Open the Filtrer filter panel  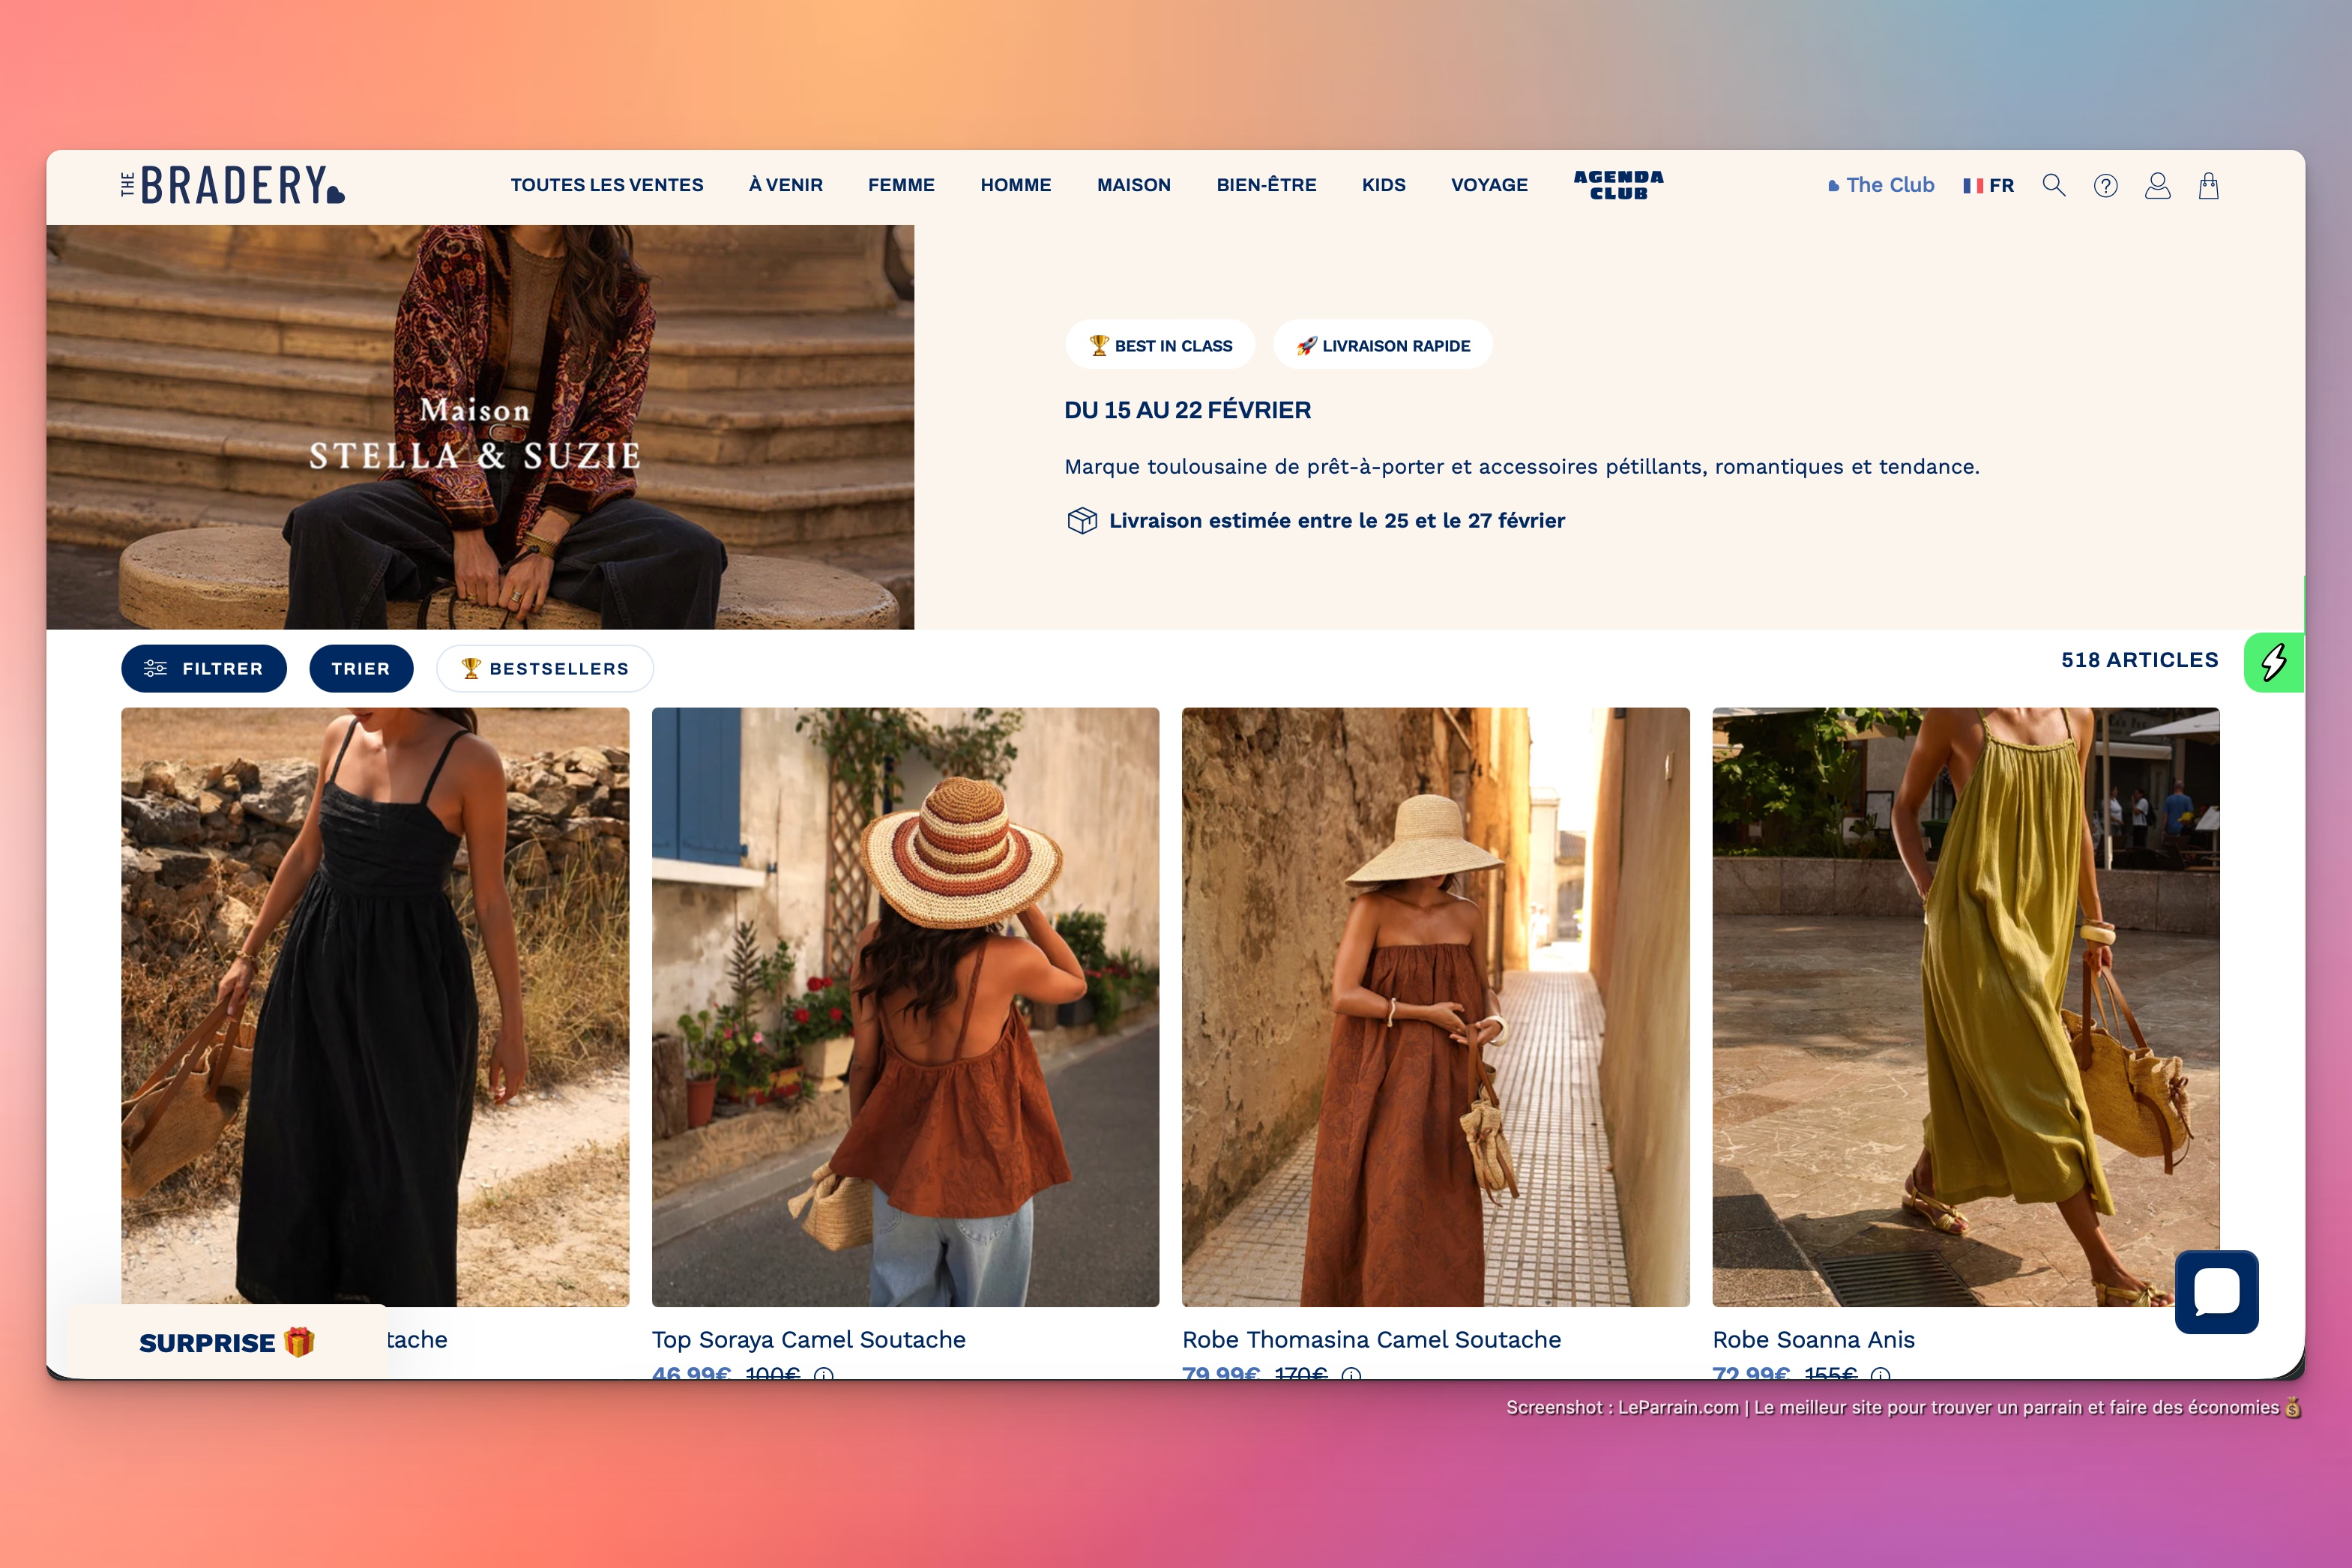coord(204,669)
